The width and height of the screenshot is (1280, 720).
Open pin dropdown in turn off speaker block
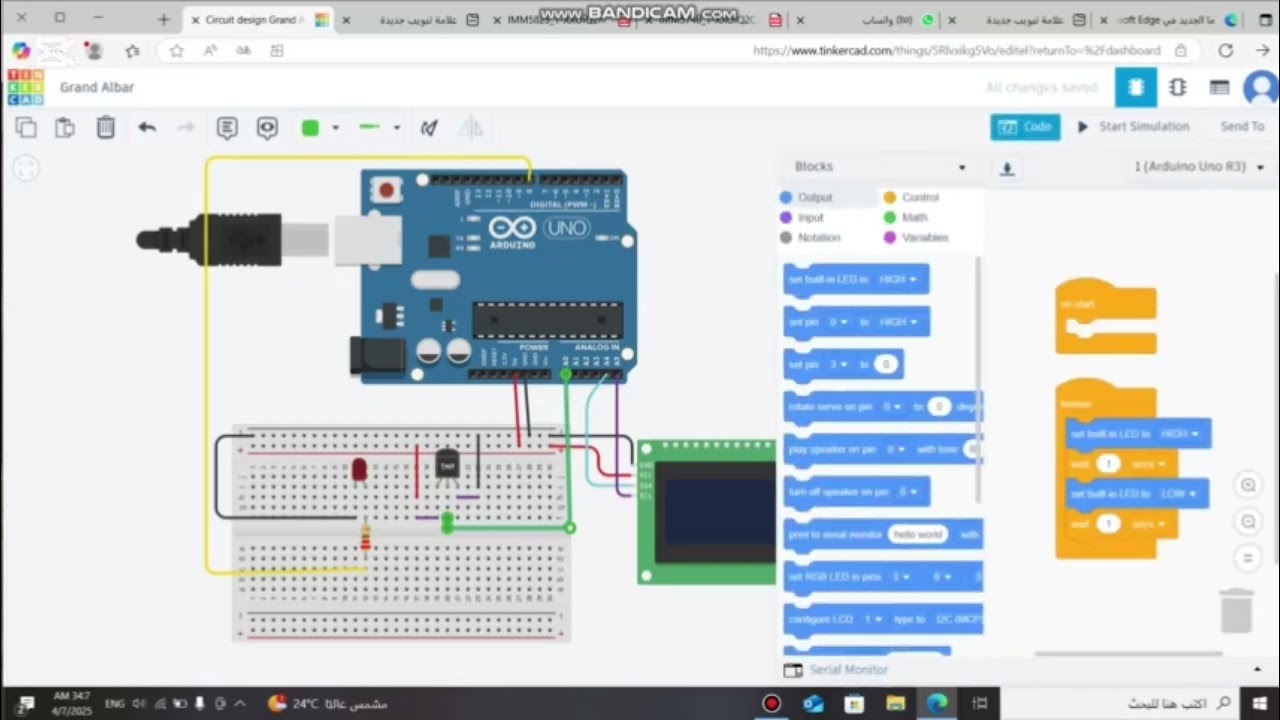coord(906,492)
